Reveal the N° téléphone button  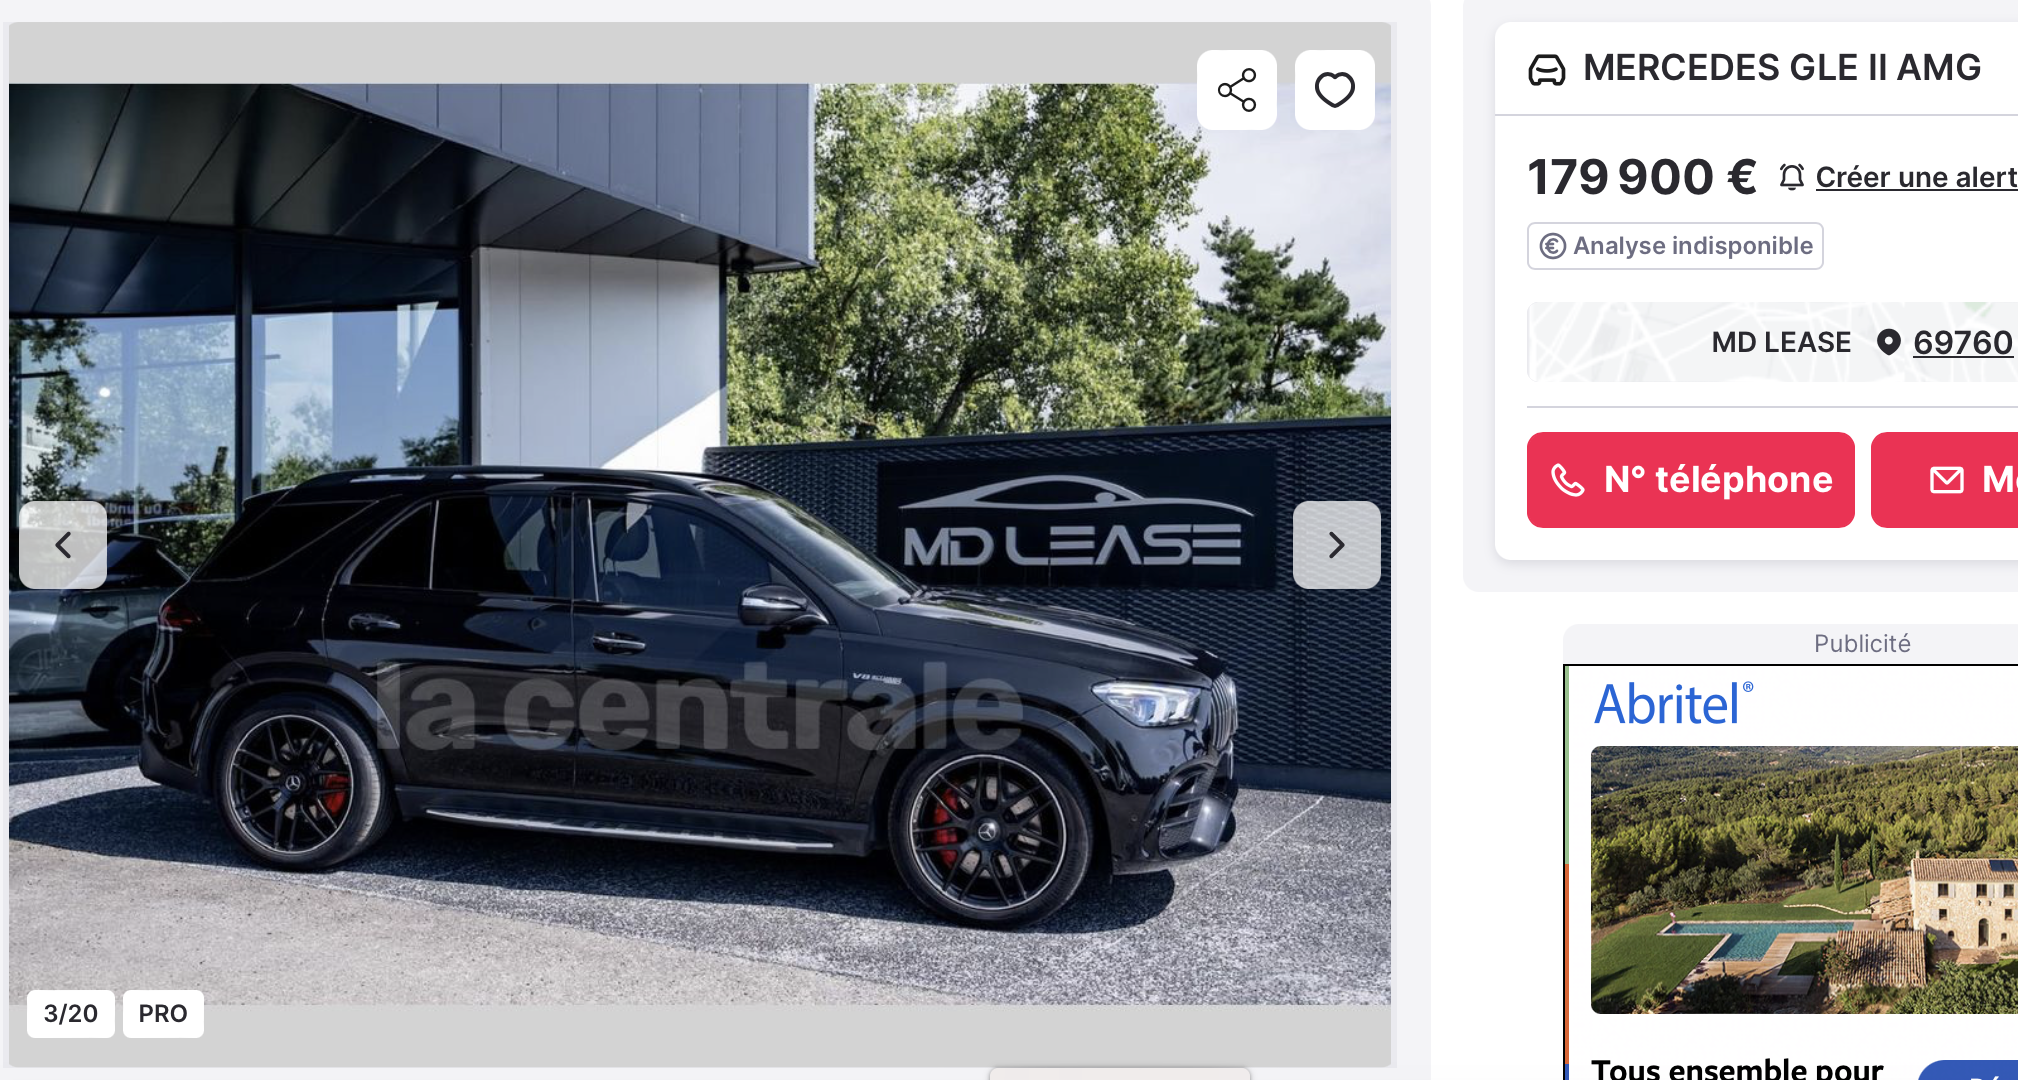1691,480
